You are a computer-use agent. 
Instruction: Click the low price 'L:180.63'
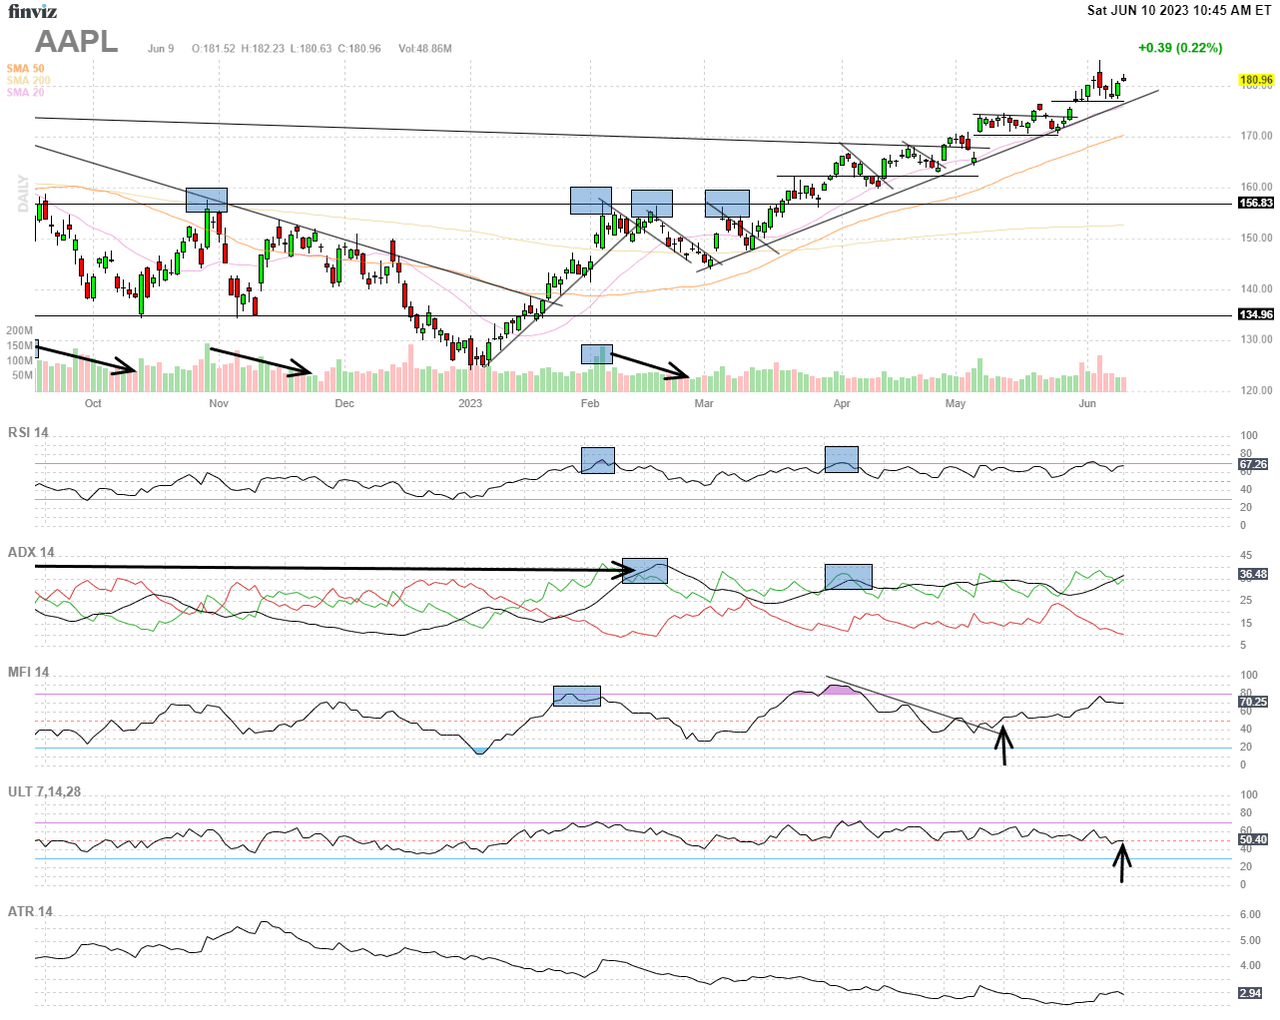click(311, 48)
